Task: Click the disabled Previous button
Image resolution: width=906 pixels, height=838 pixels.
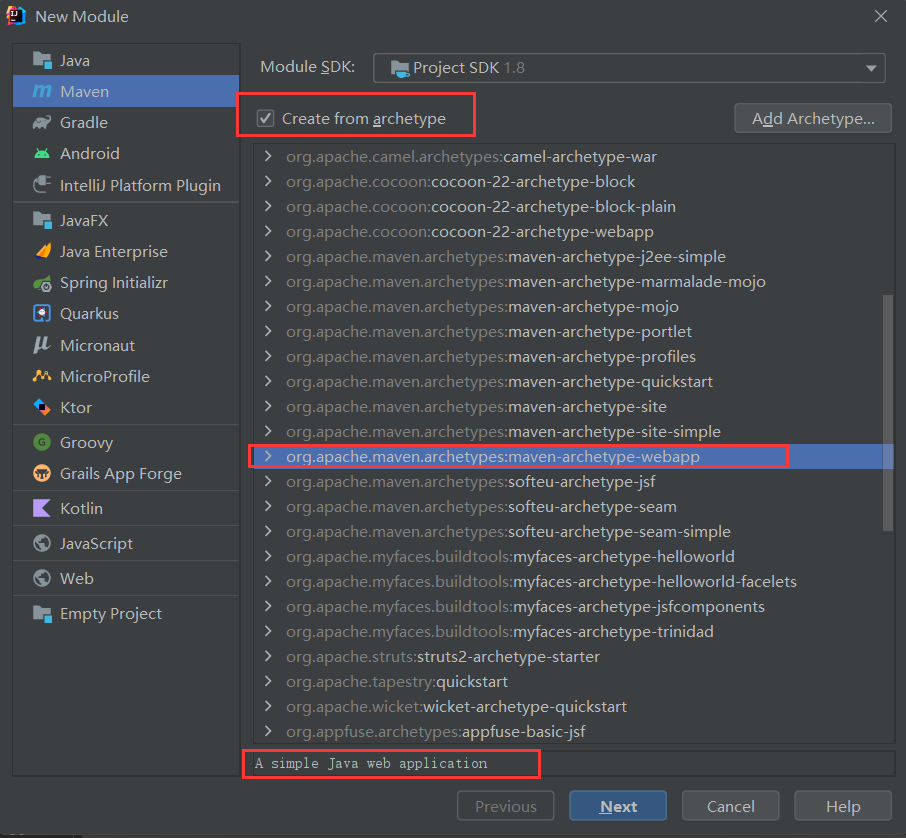Action: tap(506, 806)
